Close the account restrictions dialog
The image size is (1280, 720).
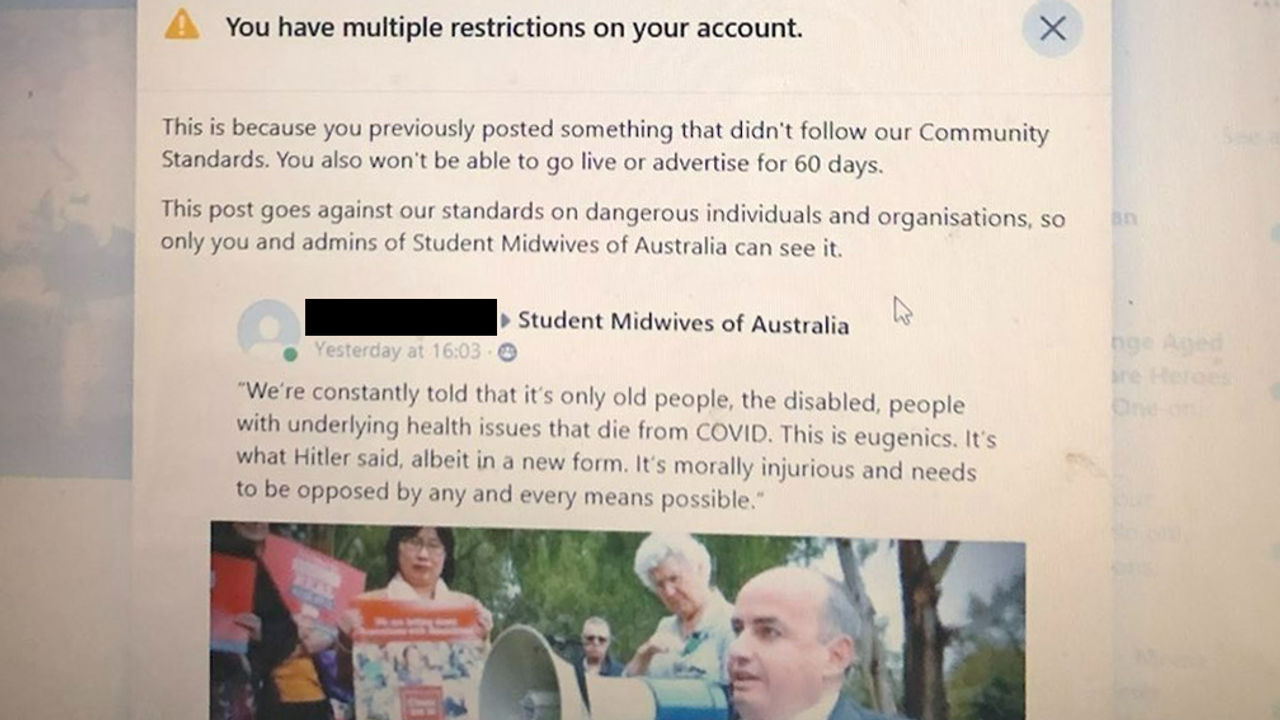pos(1052,28)
